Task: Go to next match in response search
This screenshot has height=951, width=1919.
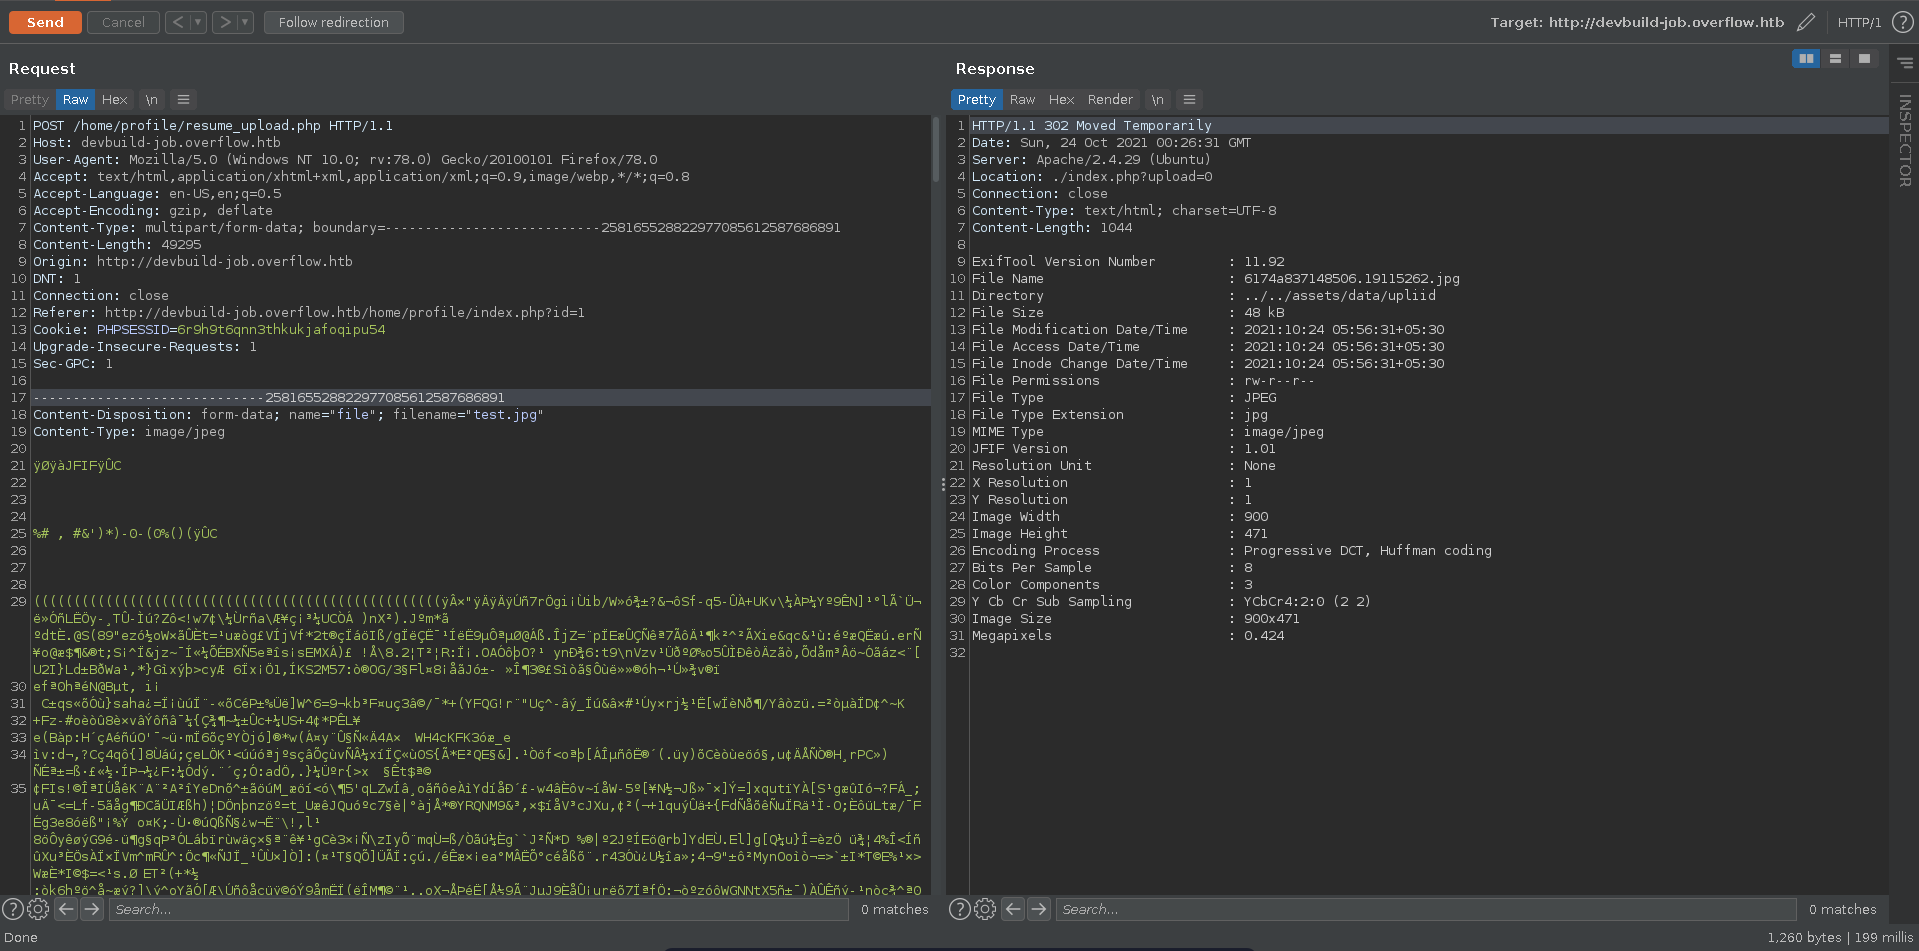Action: coord(1039,909)
